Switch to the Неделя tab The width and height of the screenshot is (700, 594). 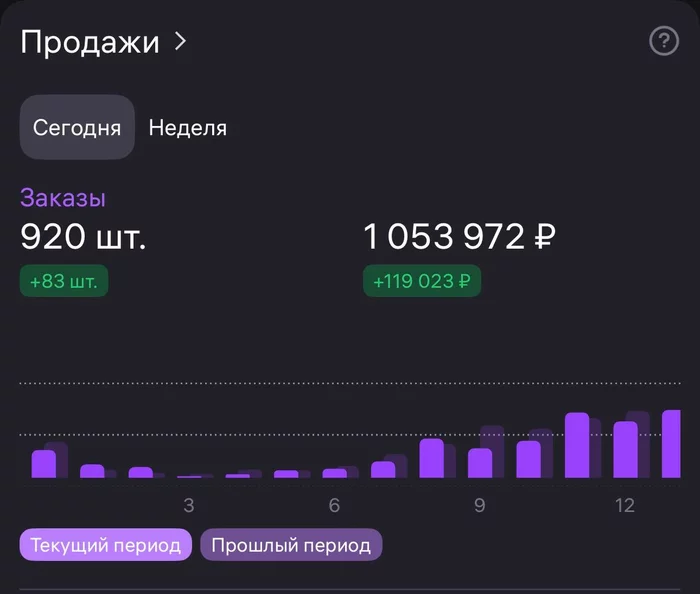click(x=188, y=128)
